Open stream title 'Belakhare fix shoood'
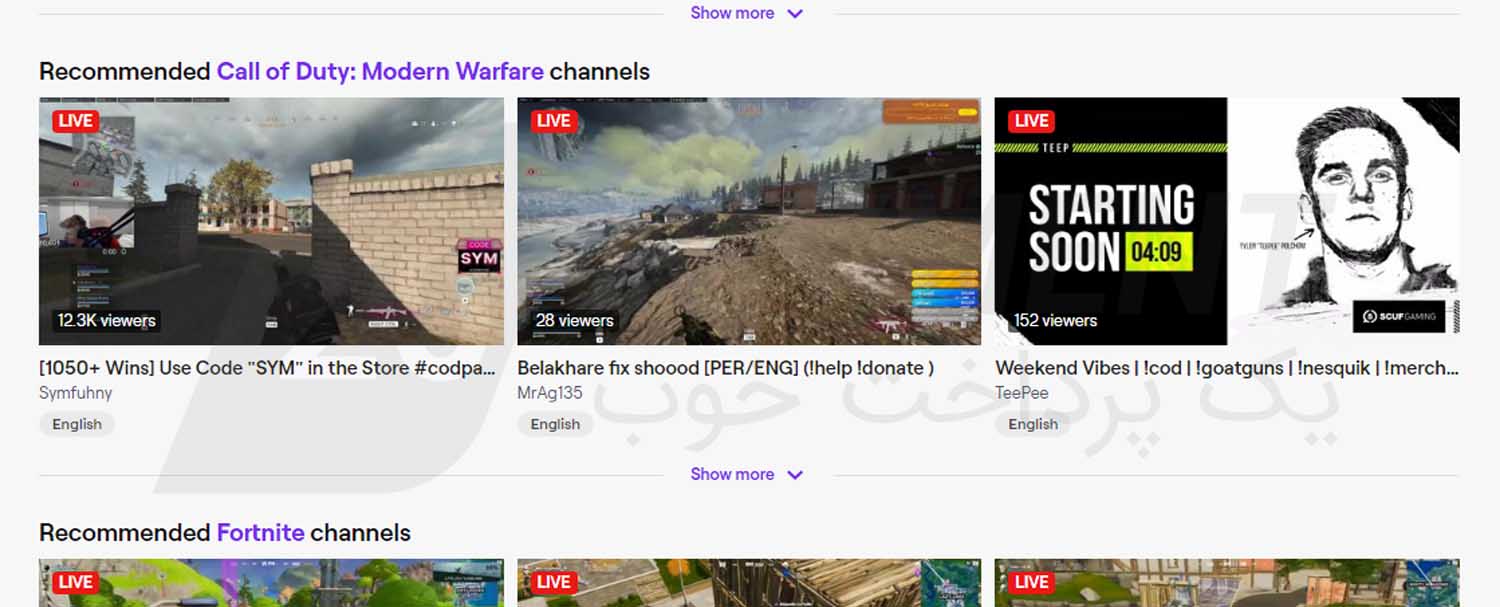This screenshot has height=607, width=1500. [725, 368]
